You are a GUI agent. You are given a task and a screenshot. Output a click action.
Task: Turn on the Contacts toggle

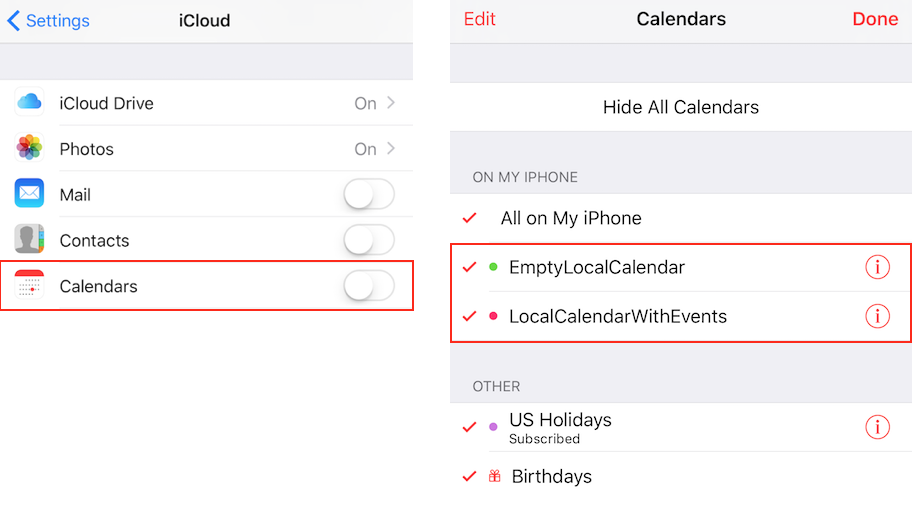369,240
